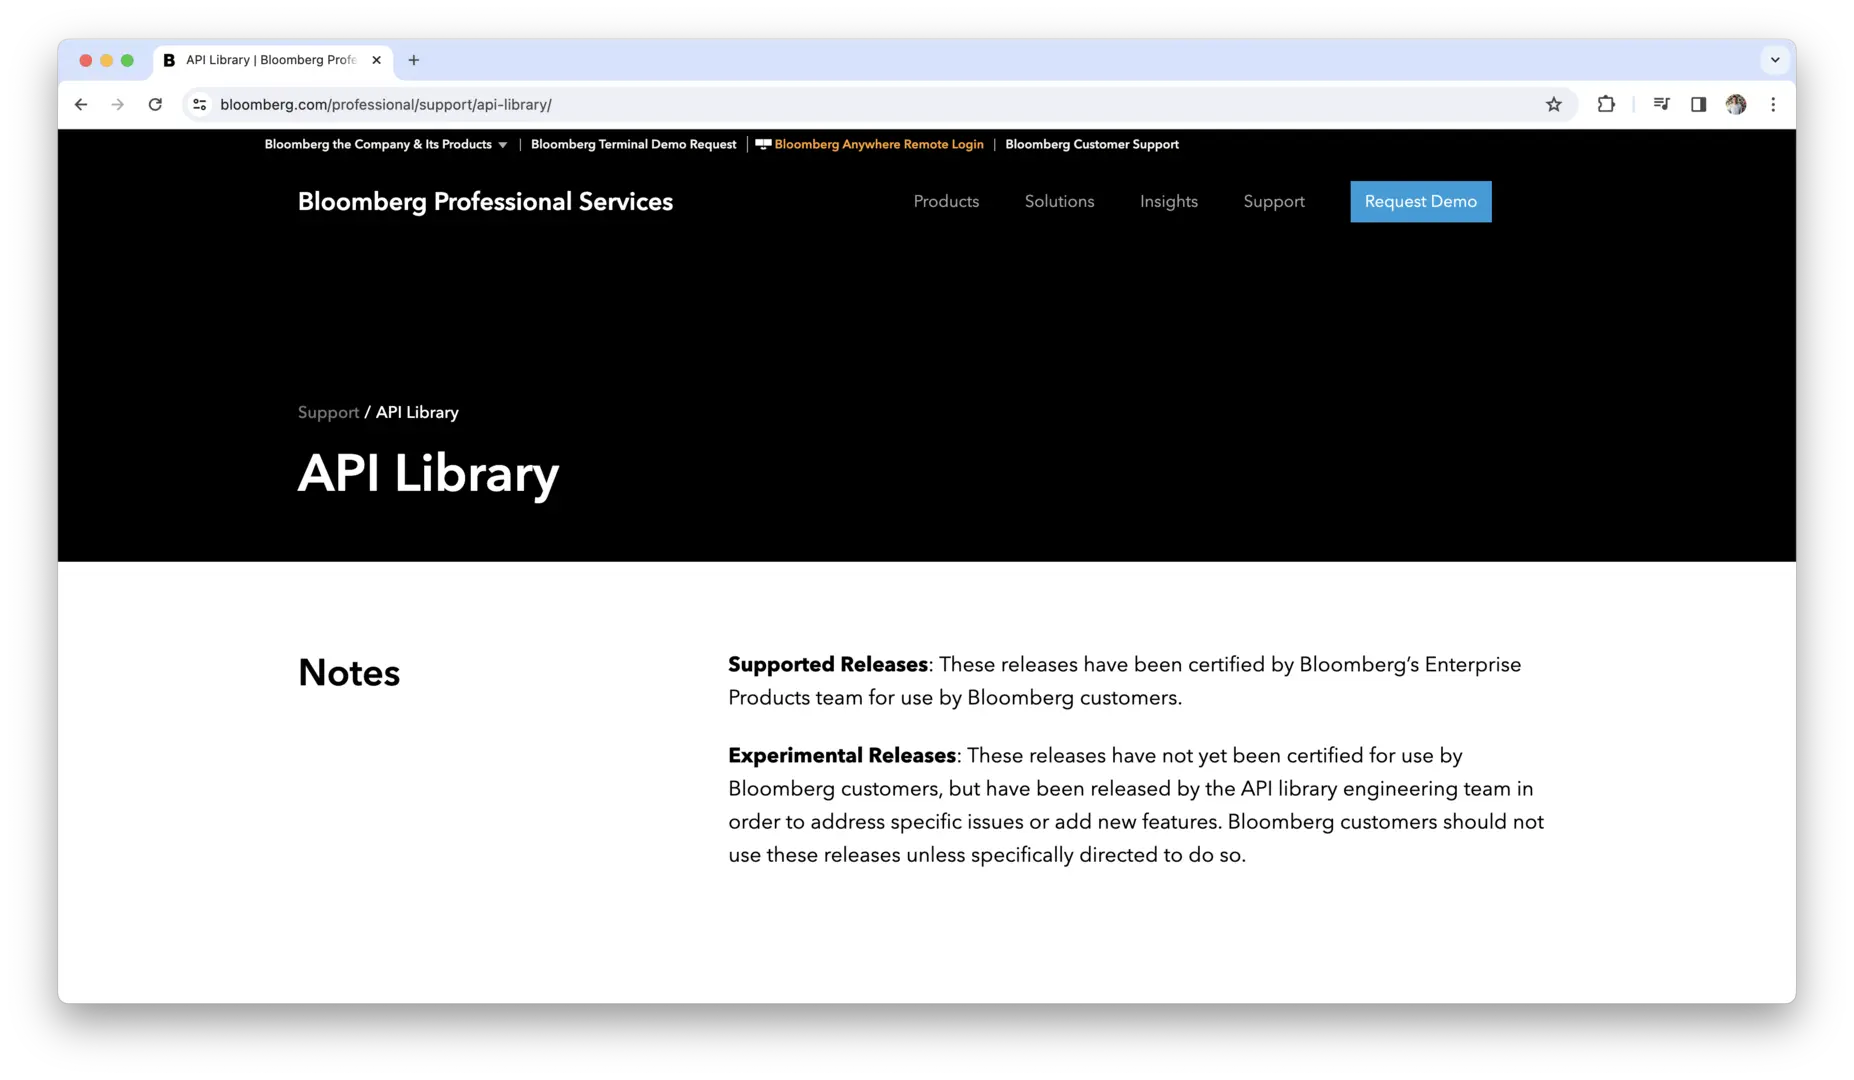Click the Notes heading

[349, 673]
